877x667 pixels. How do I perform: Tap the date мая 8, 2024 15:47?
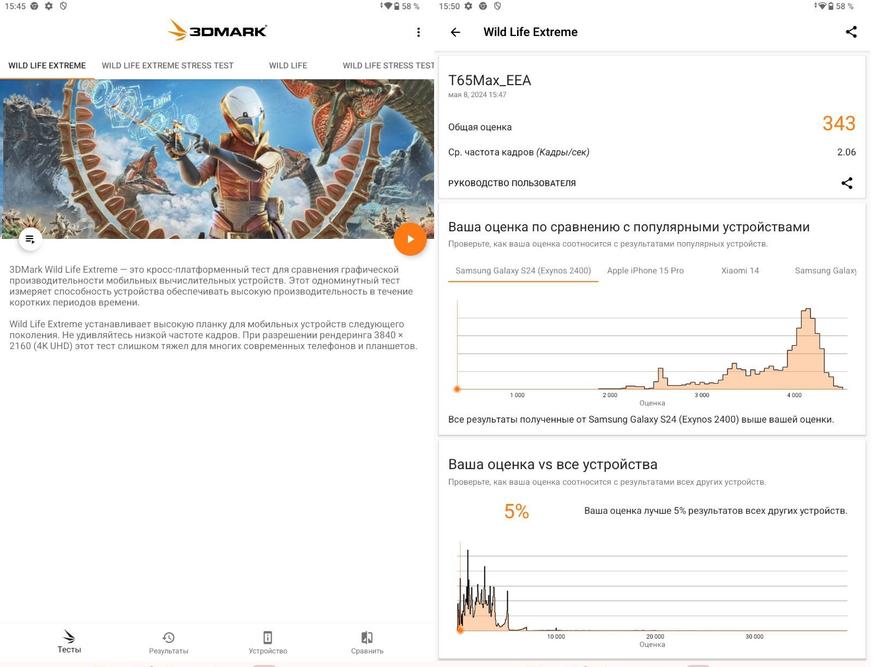click(477, 95)
